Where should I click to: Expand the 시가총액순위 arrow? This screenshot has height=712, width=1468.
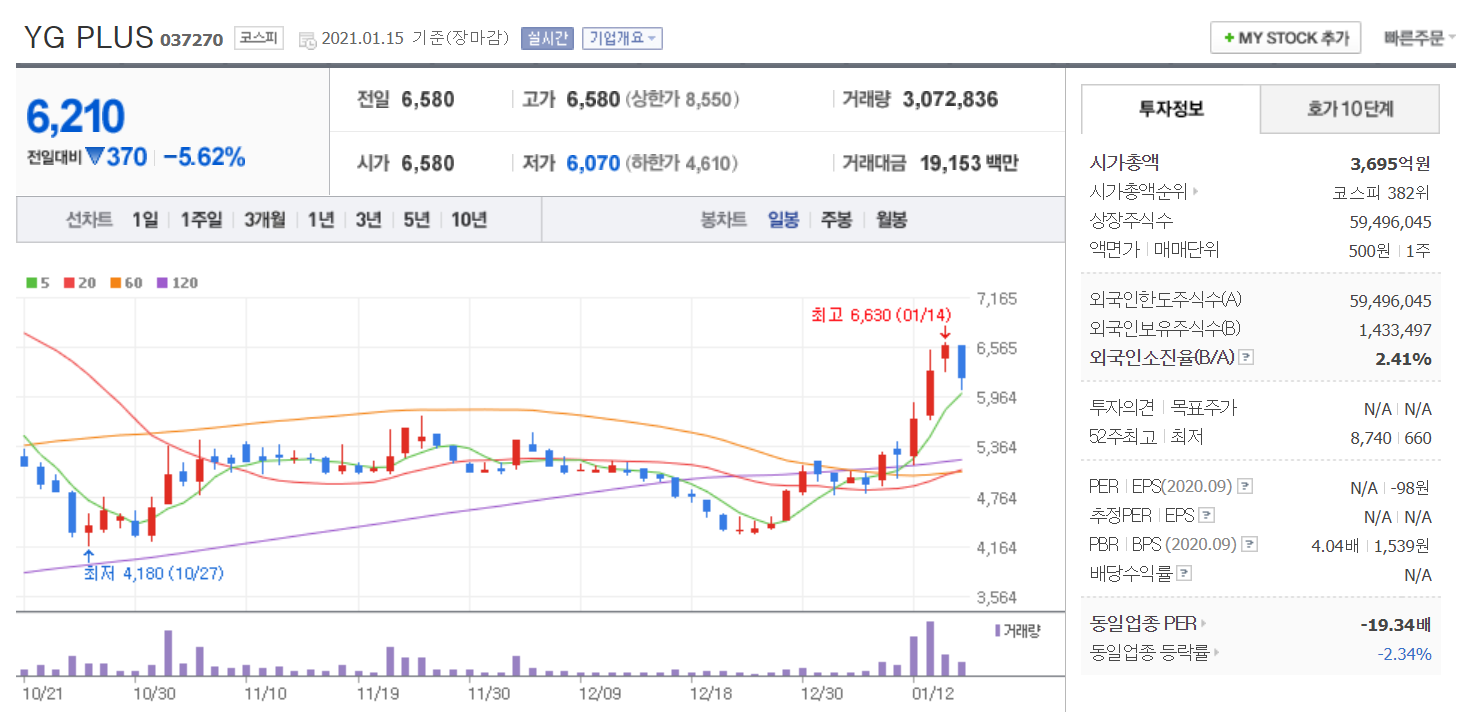tap(1195, 192)
